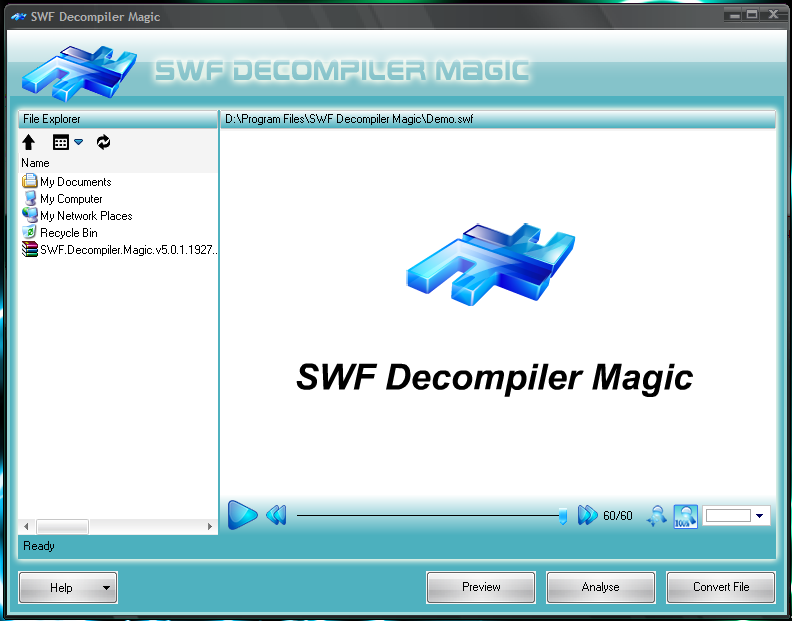Step back to previous frame

[276, 515]
